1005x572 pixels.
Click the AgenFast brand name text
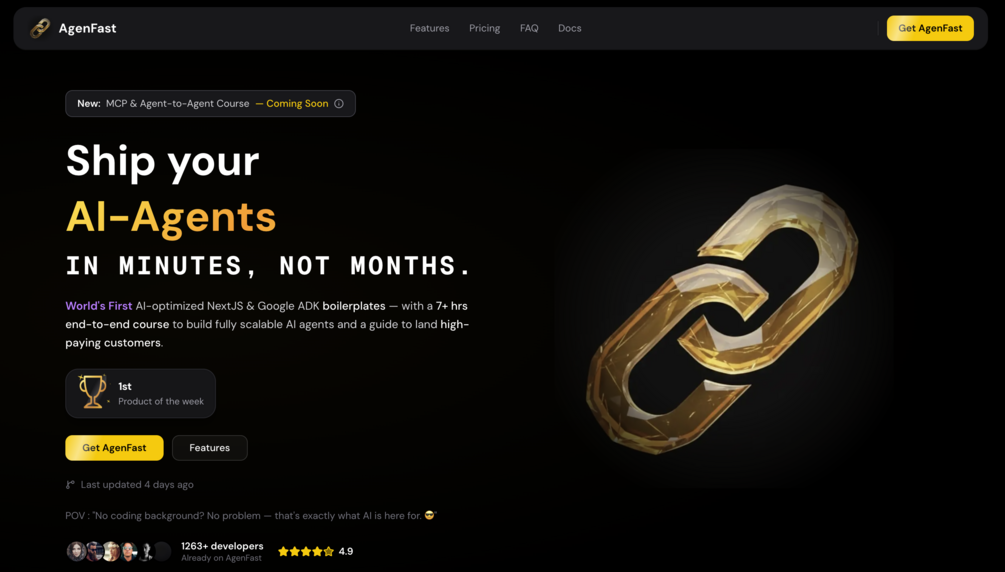(x=87, y=28)
